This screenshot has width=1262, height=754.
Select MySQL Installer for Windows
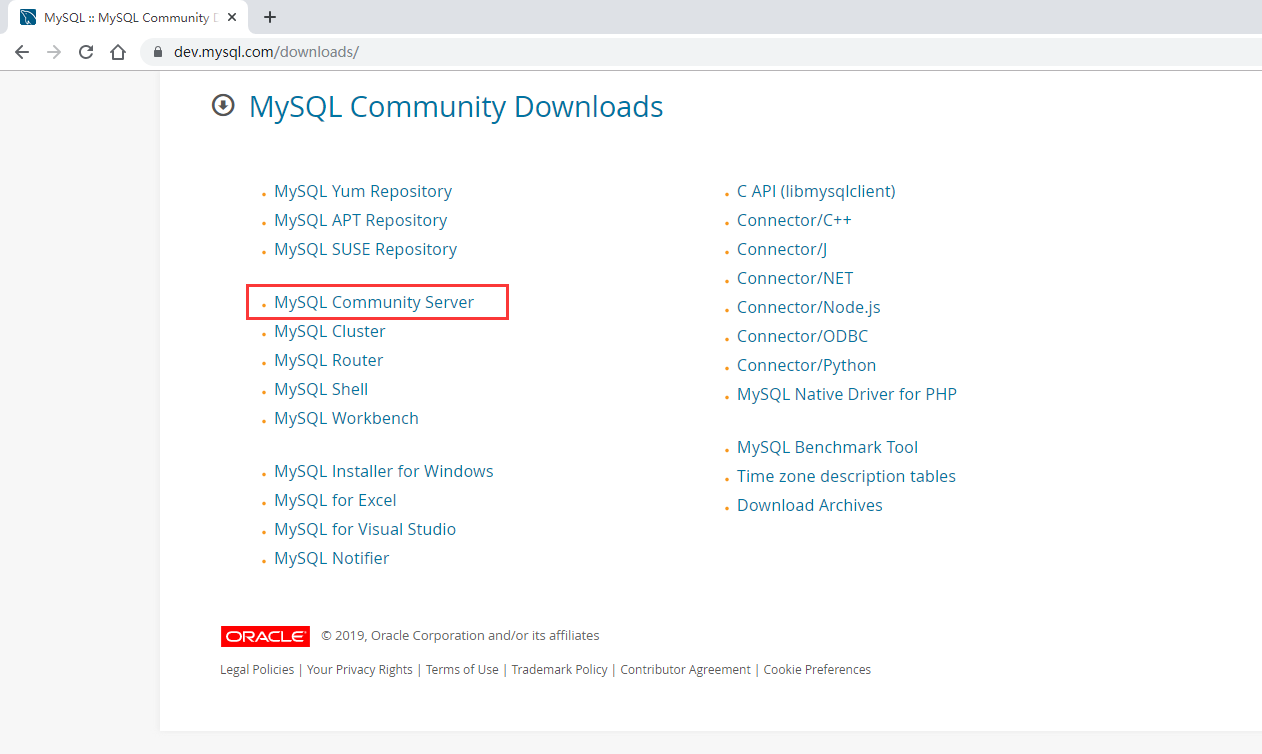[x=384, y=471]
